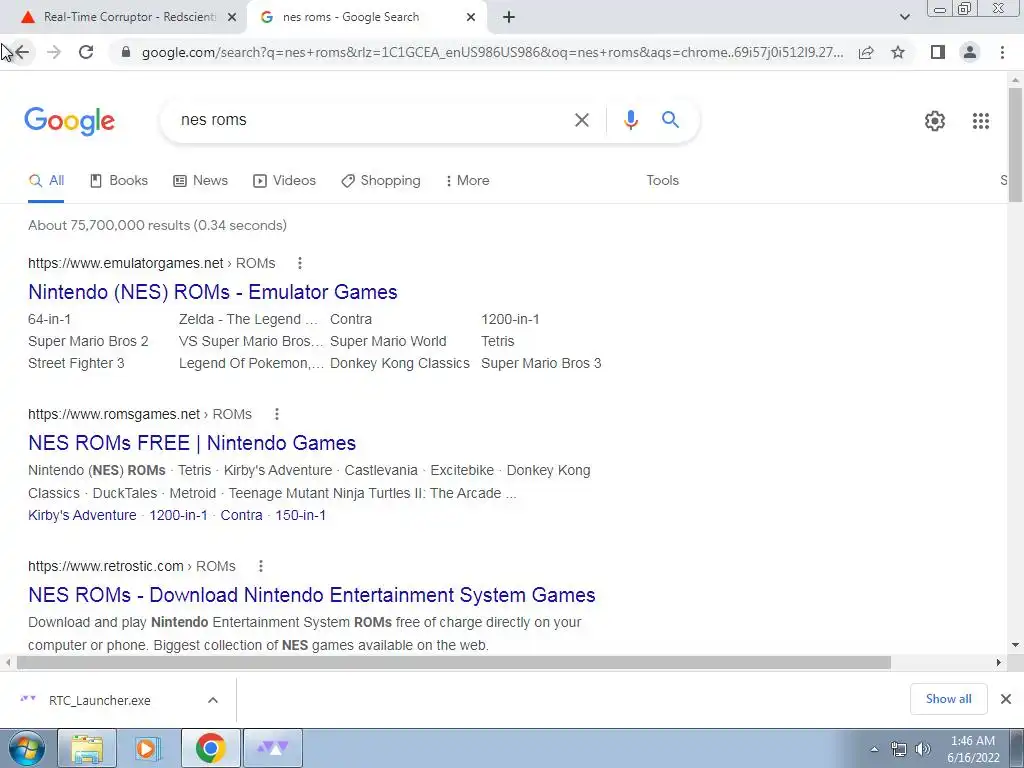Switch to the Books results tab
This screenshot has width=1024, height=768.
(119, 181)
